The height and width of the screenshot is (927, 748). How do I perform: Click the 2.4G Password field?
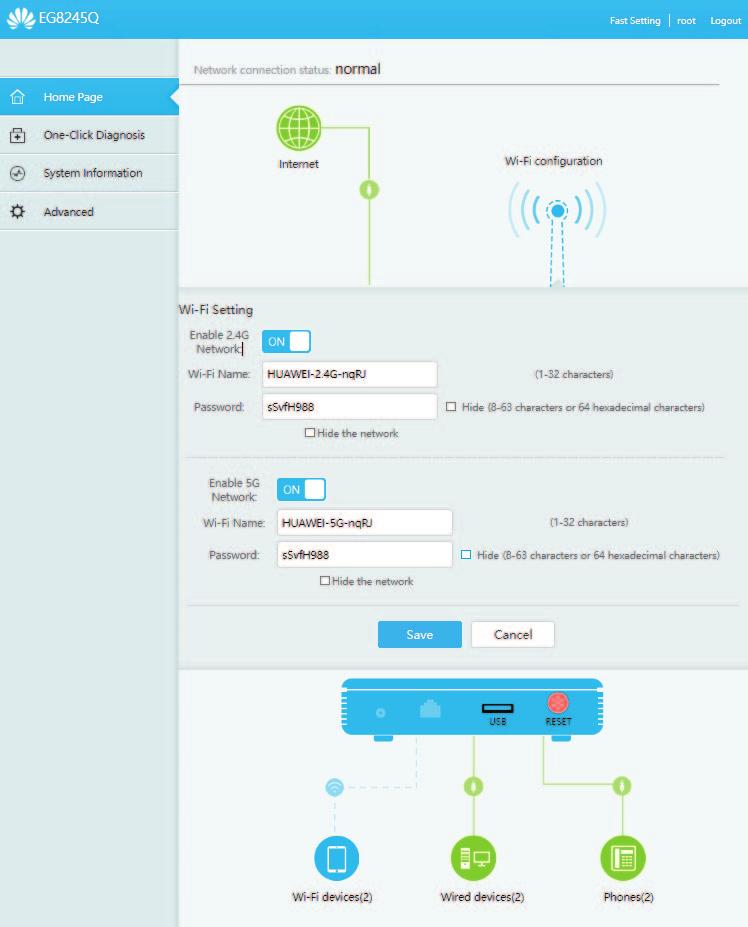(350, 407)
